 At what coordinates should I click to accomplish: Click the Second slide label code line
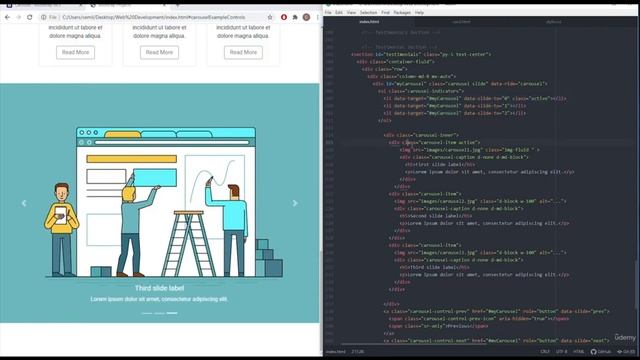[436, 216]
